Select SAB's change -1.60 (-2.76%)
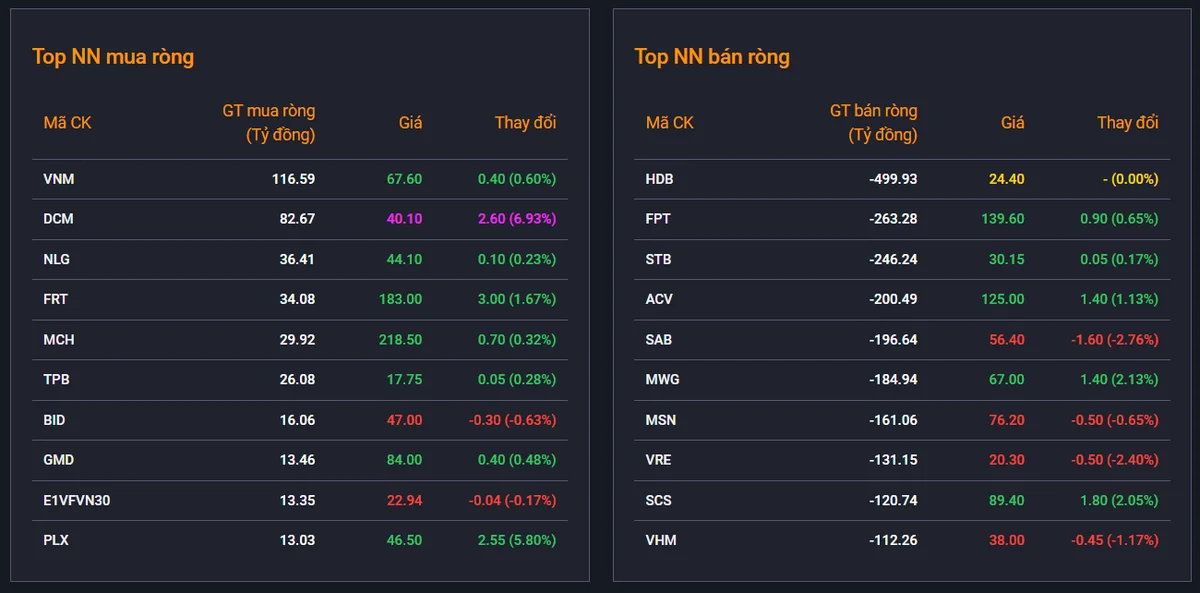 1115,340
